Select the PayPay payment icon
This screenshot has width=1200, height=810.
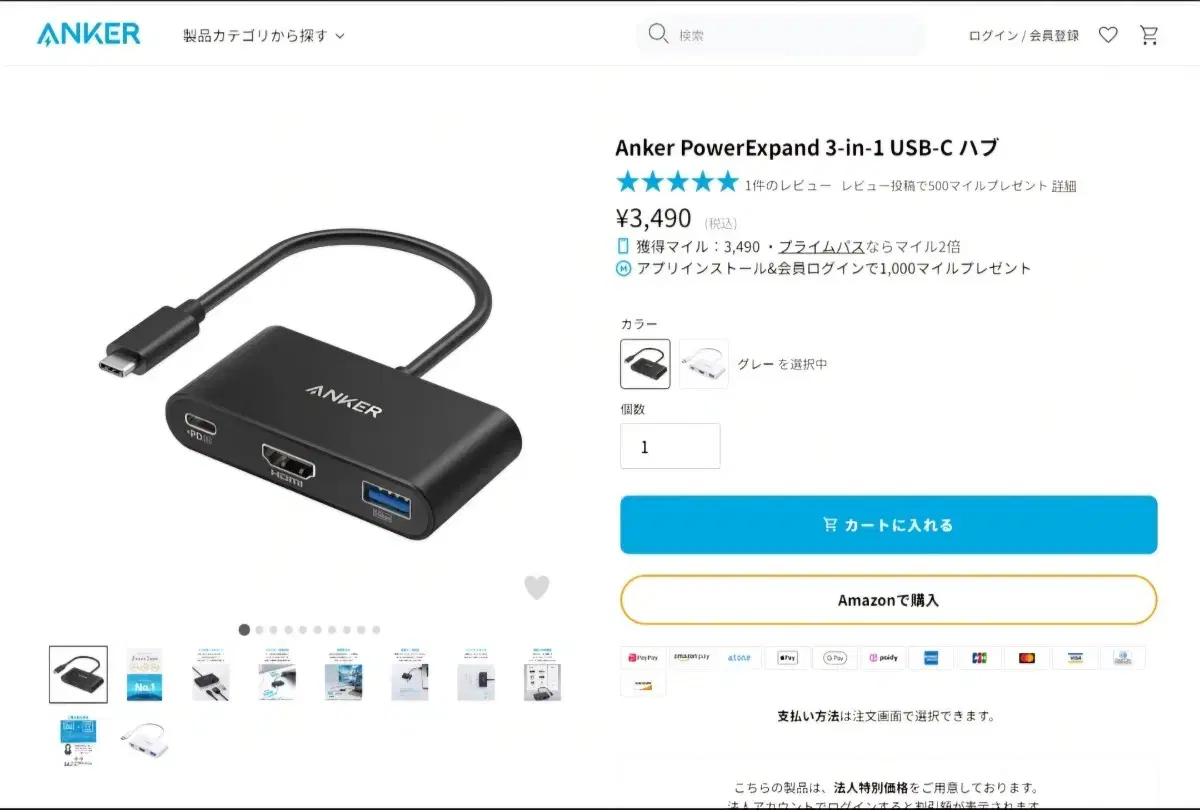pyautogui.click(x=644, y=658)
